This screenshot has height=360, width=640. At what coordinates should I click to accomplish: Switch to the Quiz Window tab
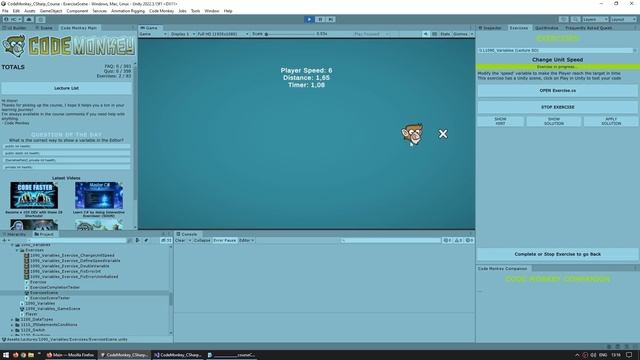point(547,28)
